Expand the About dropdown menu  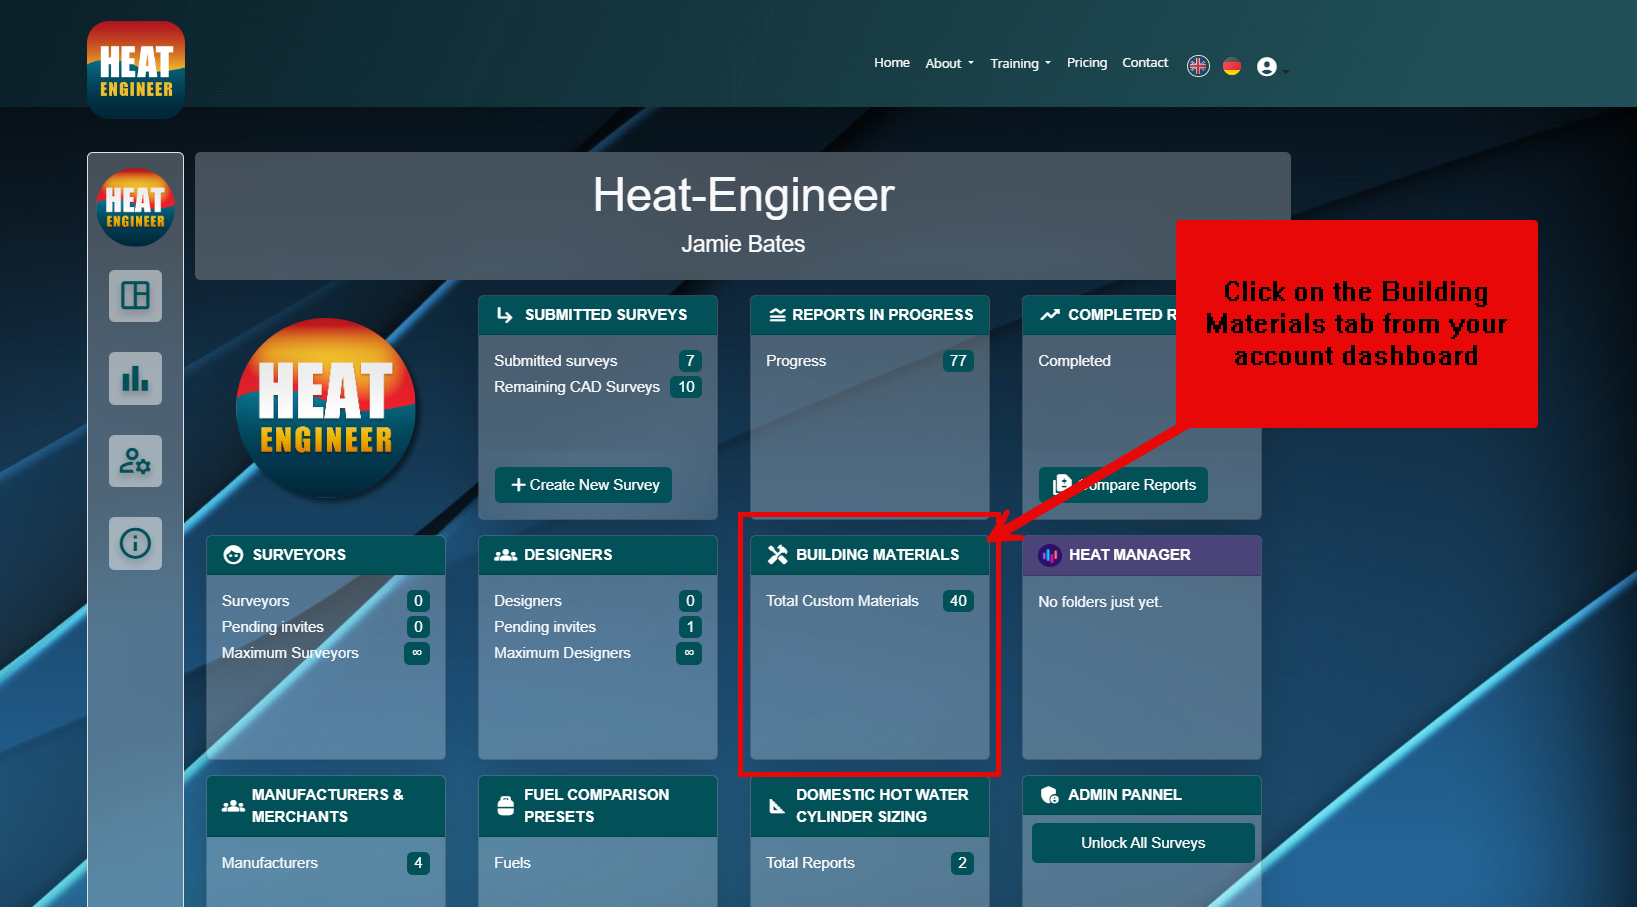(x=948, y=63)
